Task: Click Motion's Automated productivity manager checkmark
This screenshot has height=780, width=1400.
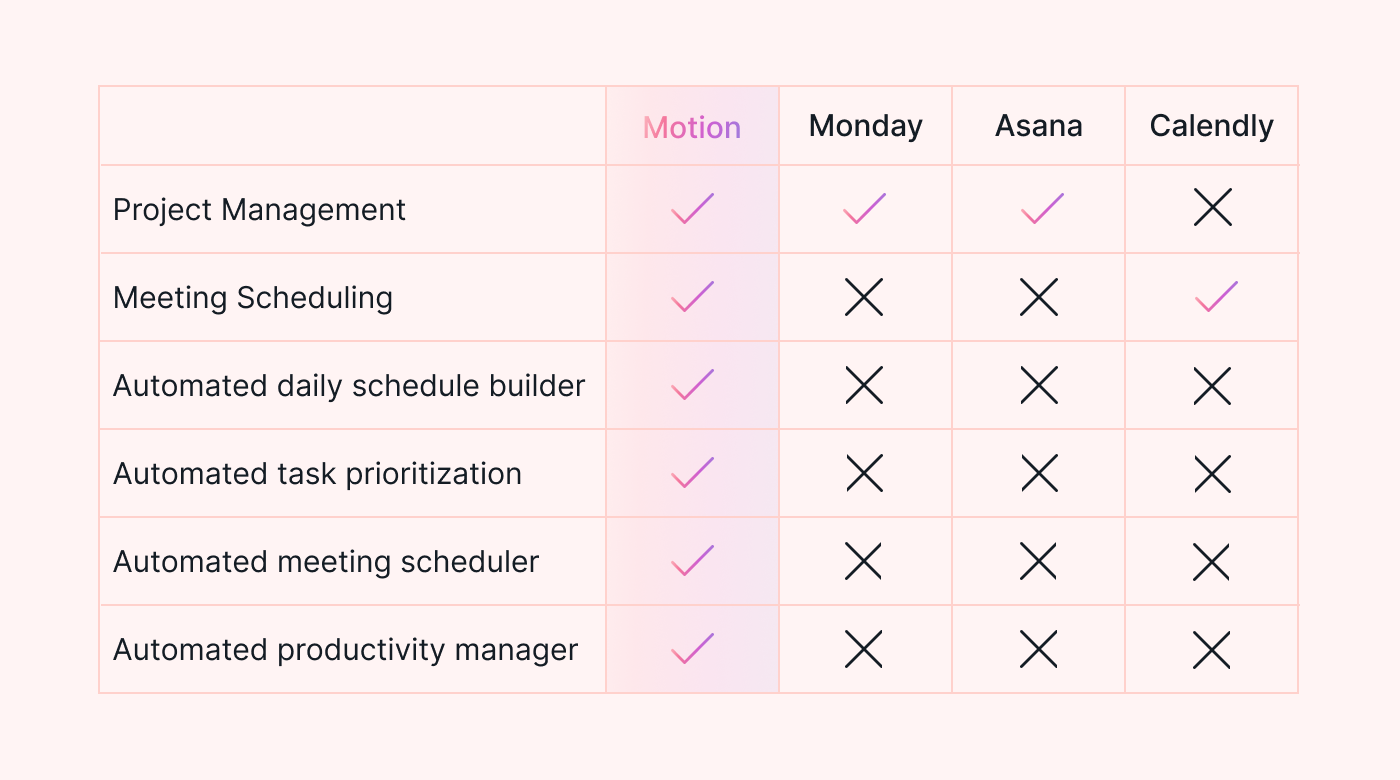Action: [692, 649]
